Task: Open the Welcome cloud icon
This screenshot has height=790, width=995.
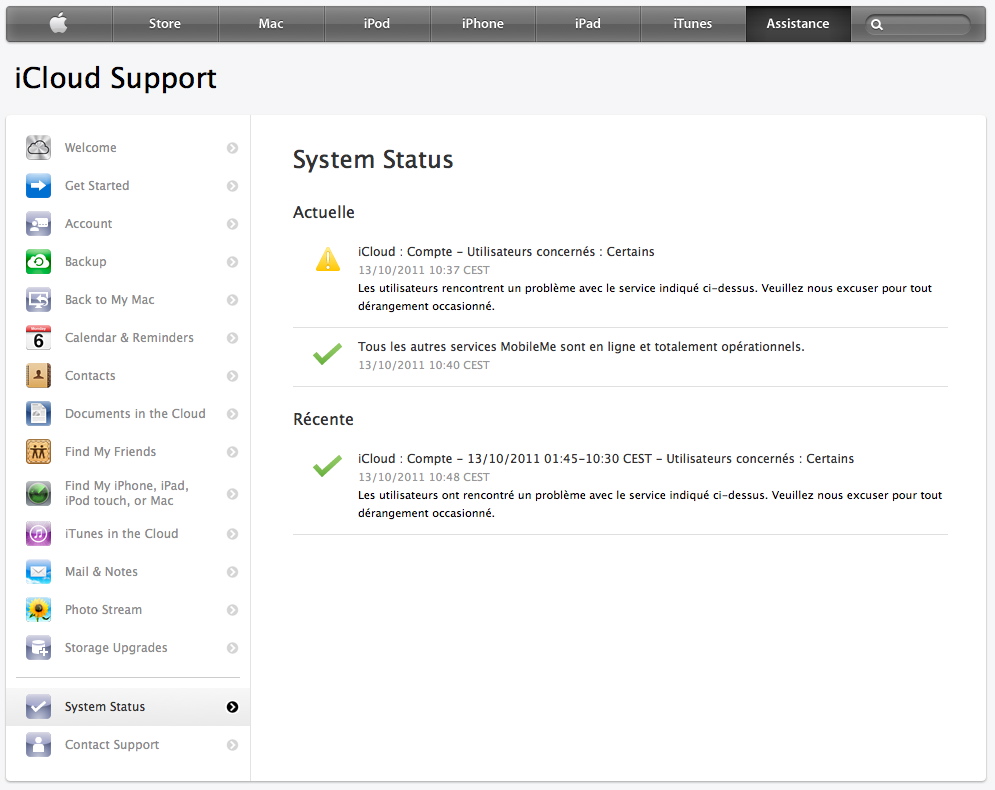Action: (x=38, y=148)
